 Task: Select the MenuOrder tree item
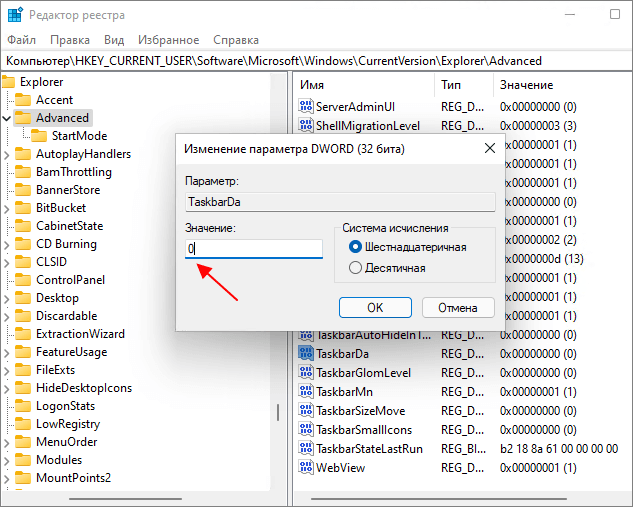point(67,442)
